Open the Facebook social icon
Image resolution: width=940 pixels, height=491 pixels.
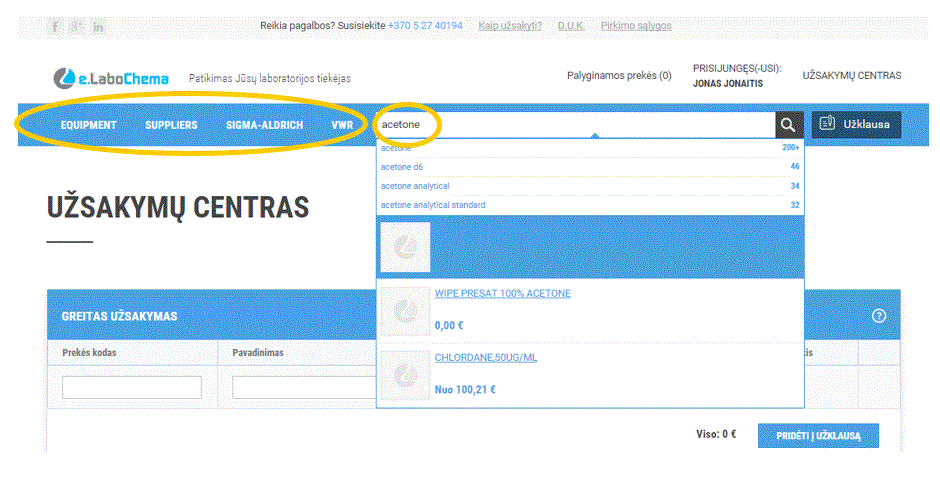[x=55, y=26]
